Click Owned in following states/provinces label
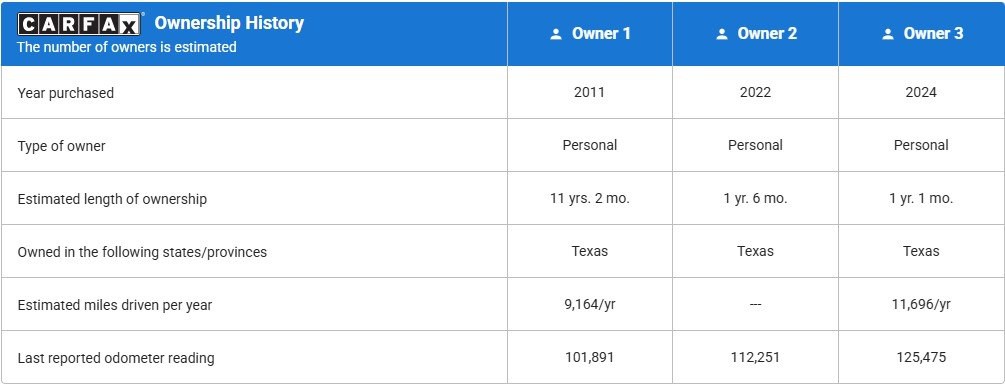Screen dimensions: 1005x384 point(142,252)
